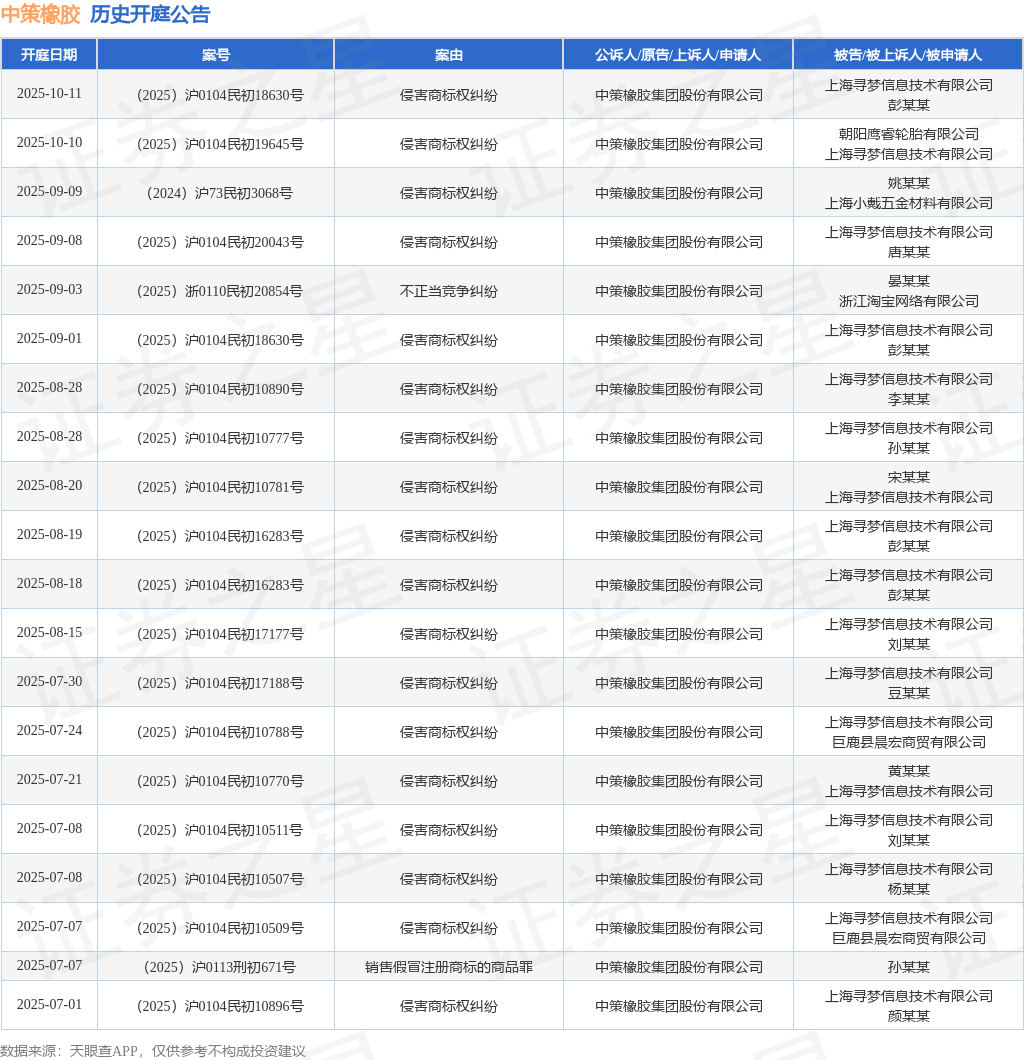
Task: Click the date 2025-09-08
Action: 49,241
